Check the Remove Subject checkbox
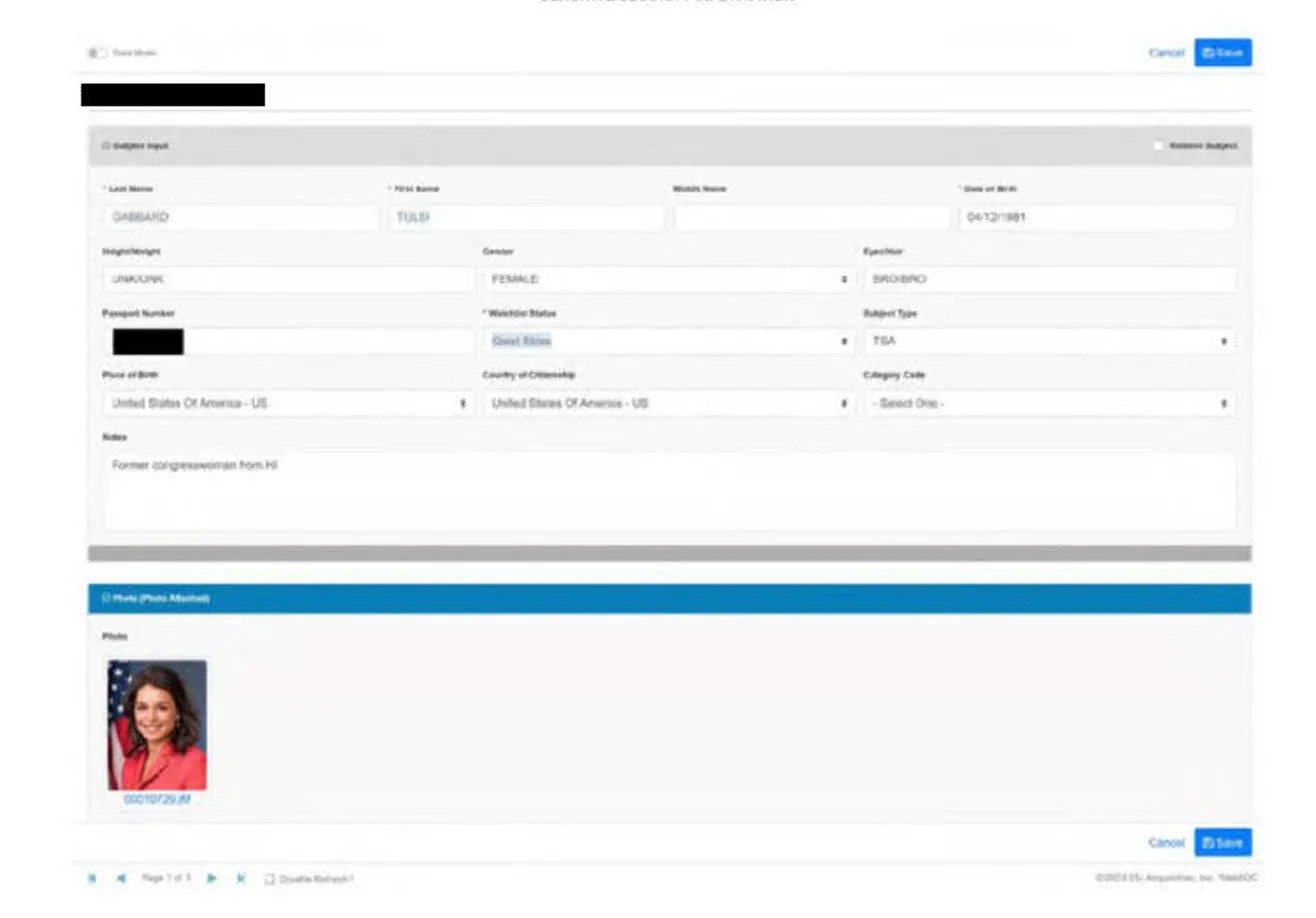 1158,146
